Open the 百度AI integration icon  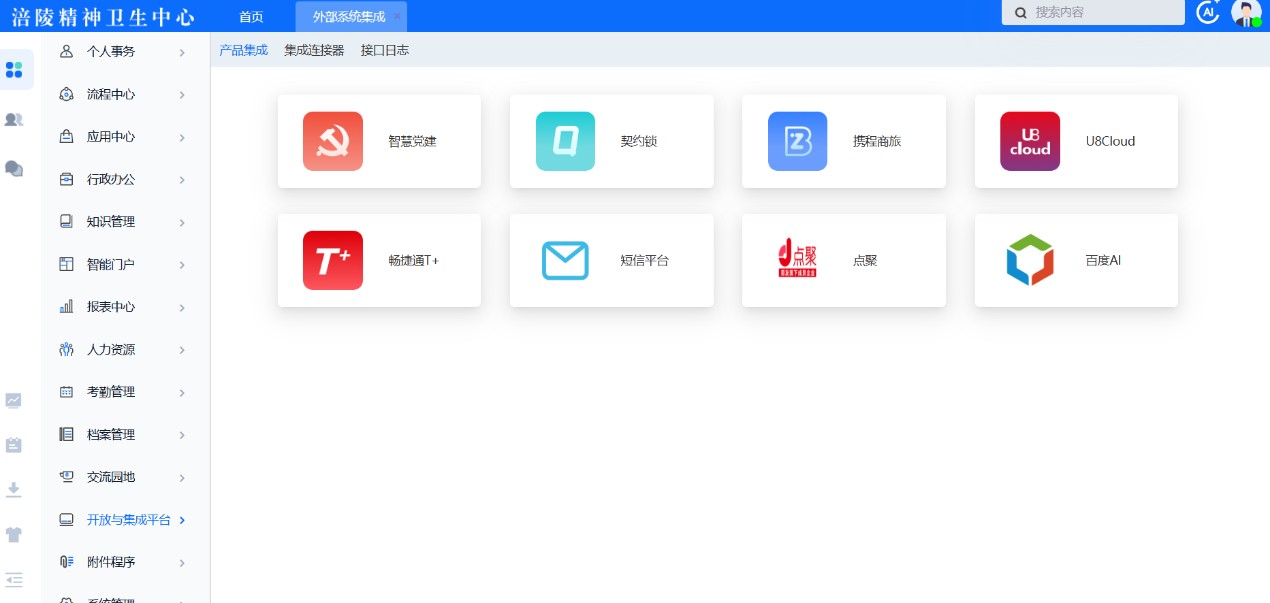pyautogui.click(x=1030, y=260)
